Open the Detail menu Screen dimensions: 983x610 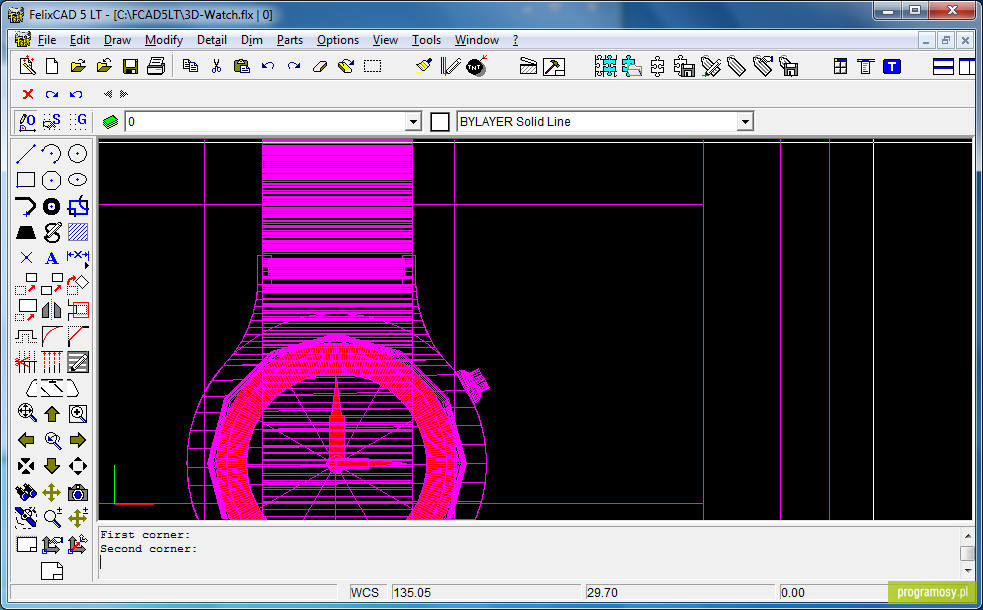tap(212, 40)
